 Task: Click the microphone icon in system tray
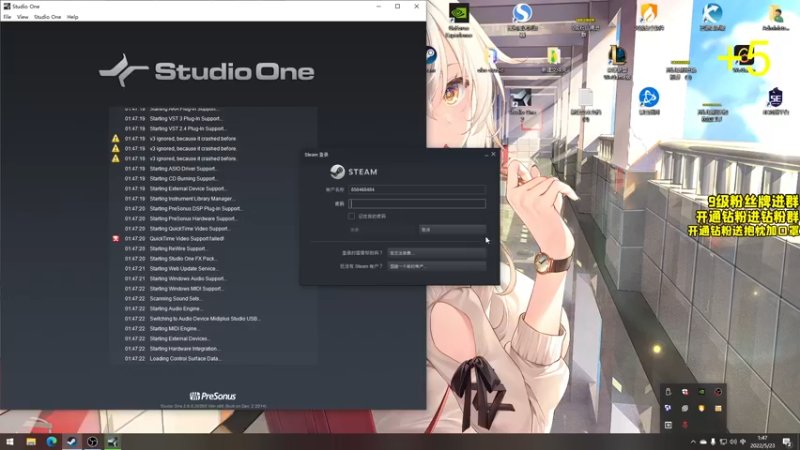coord(713,442)
